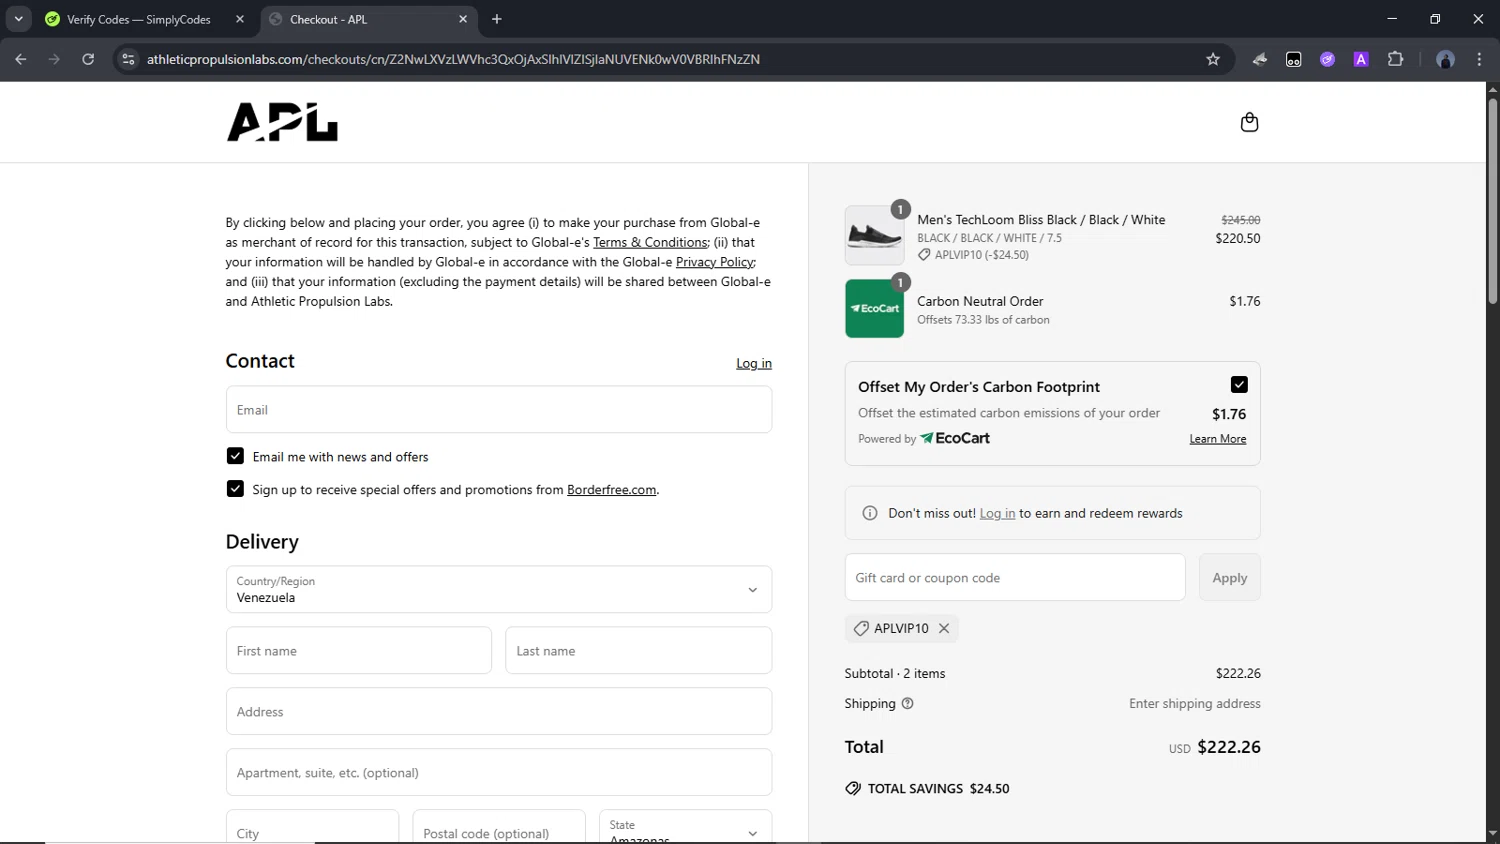
Task: Open the tab search dropdown arrow
Action: click(18, 19)
